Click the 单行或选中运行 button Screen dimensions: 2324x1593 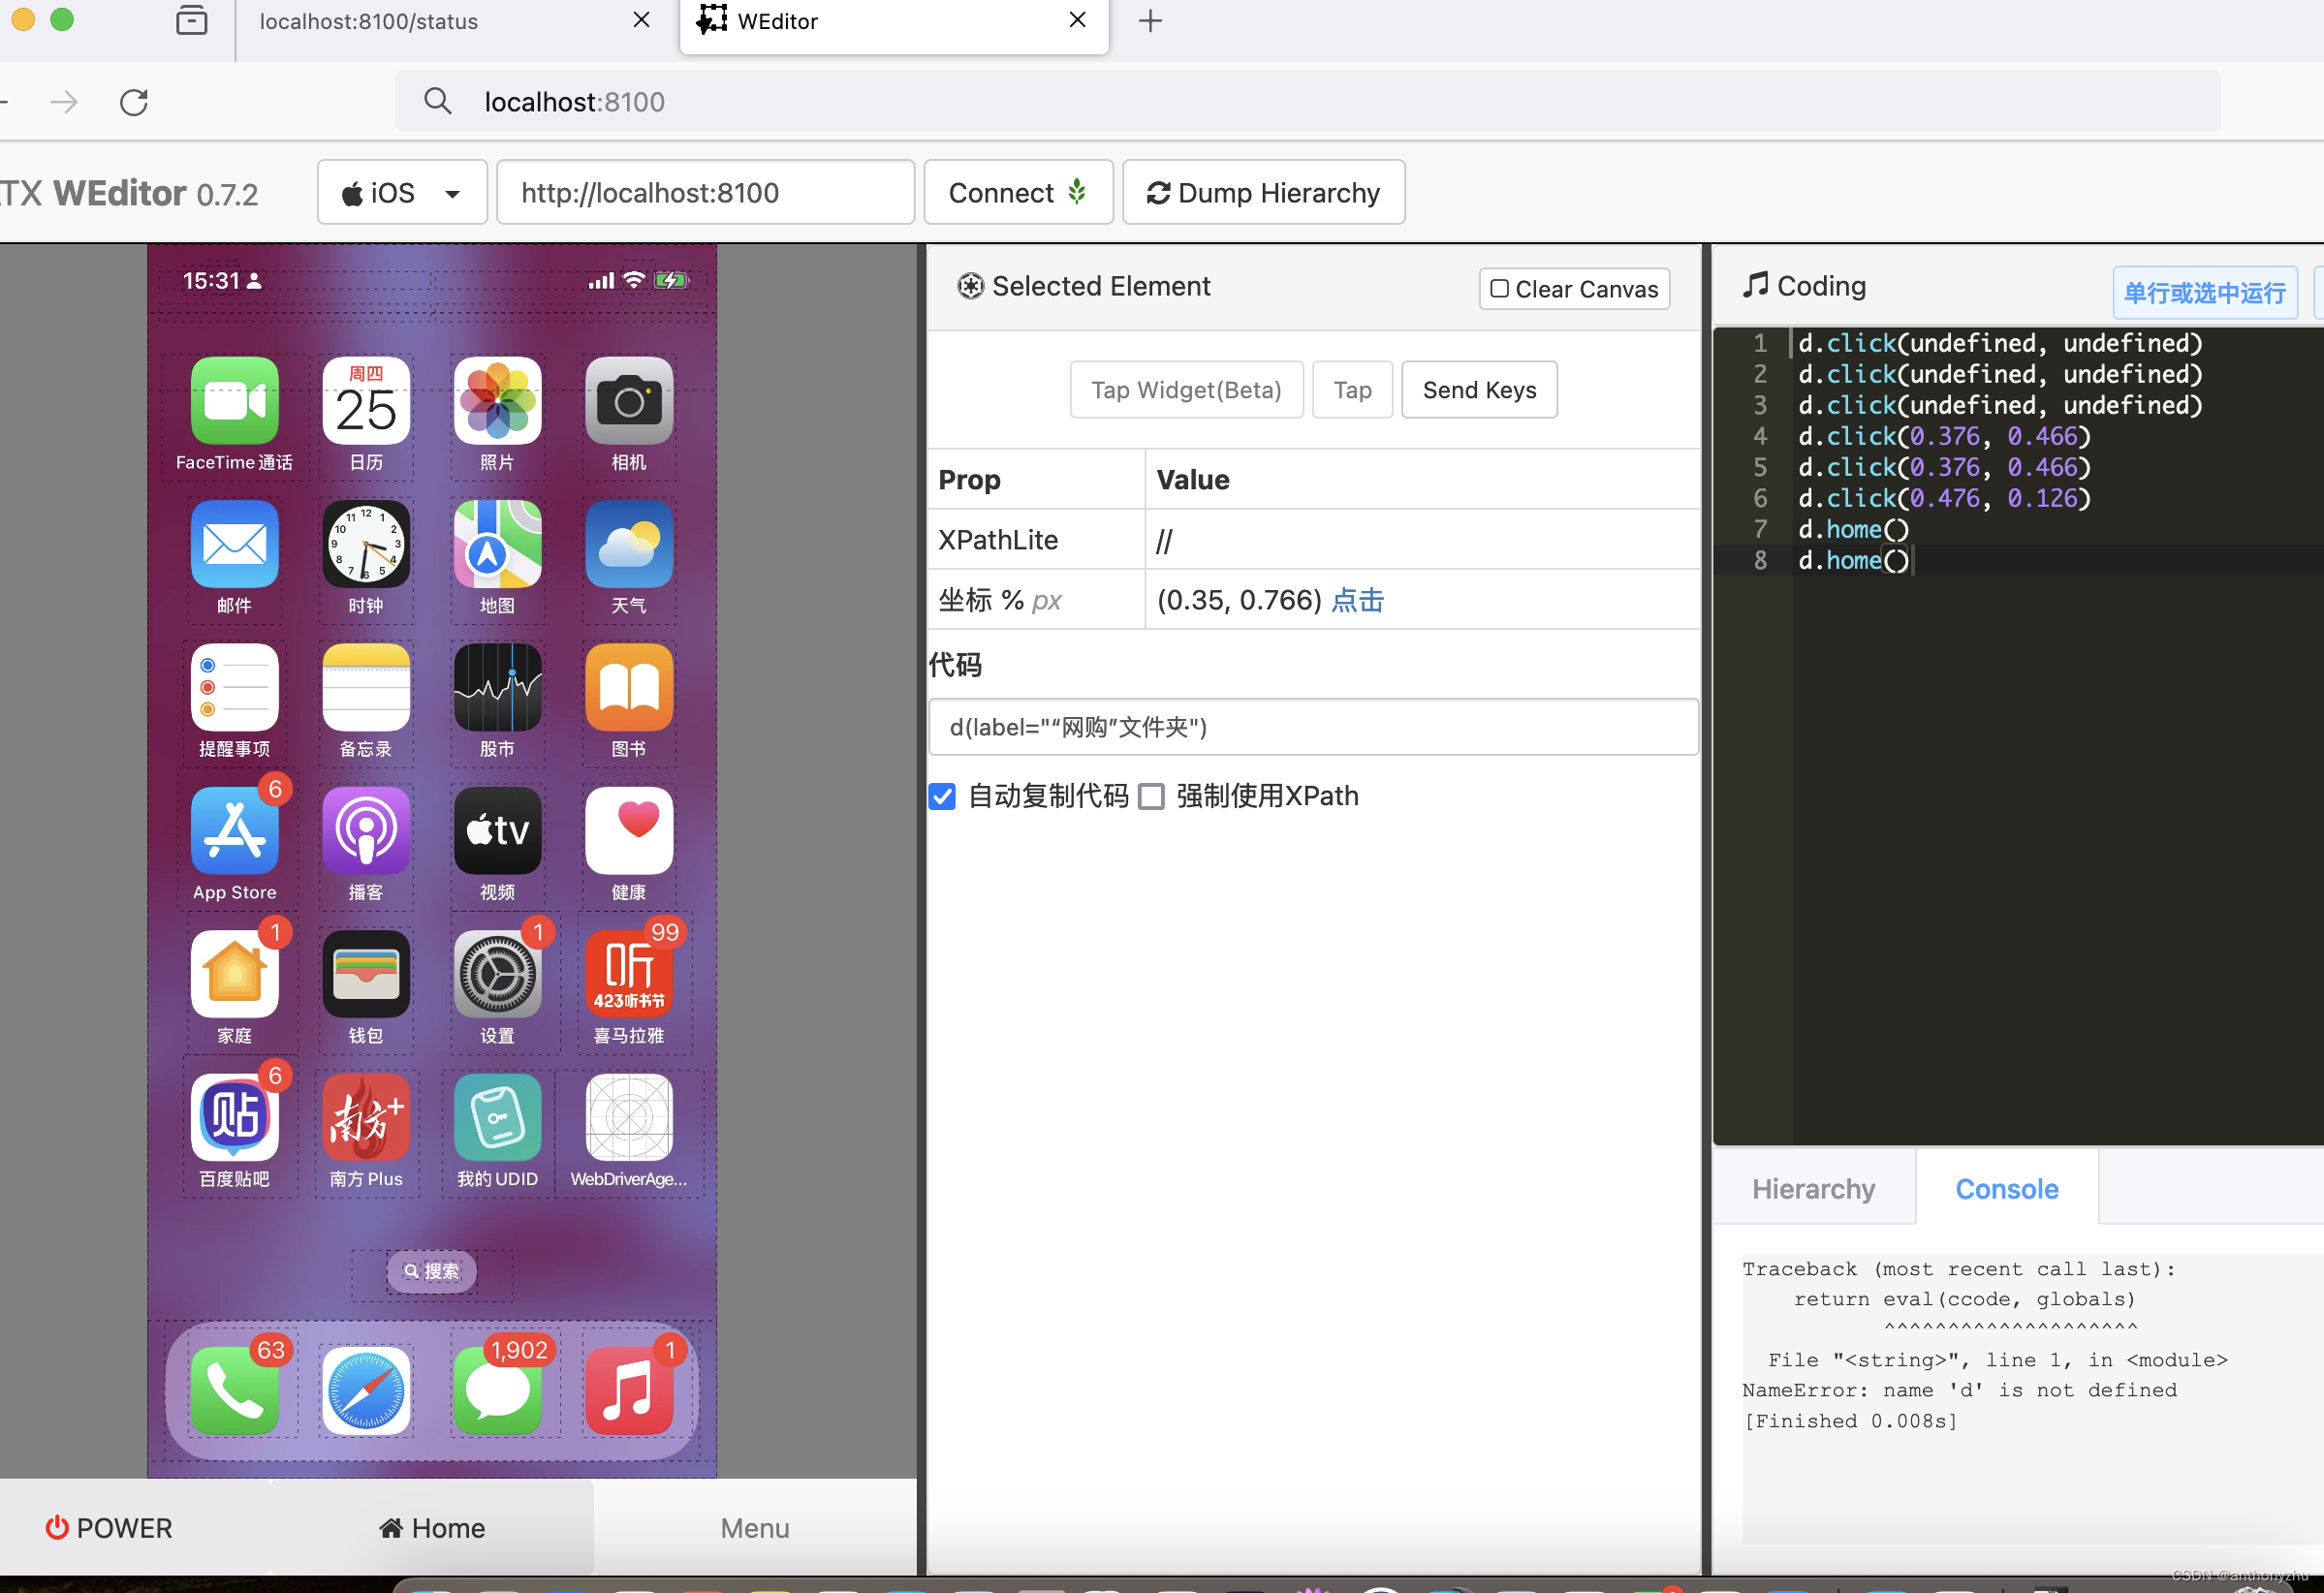coord(2206,292)
